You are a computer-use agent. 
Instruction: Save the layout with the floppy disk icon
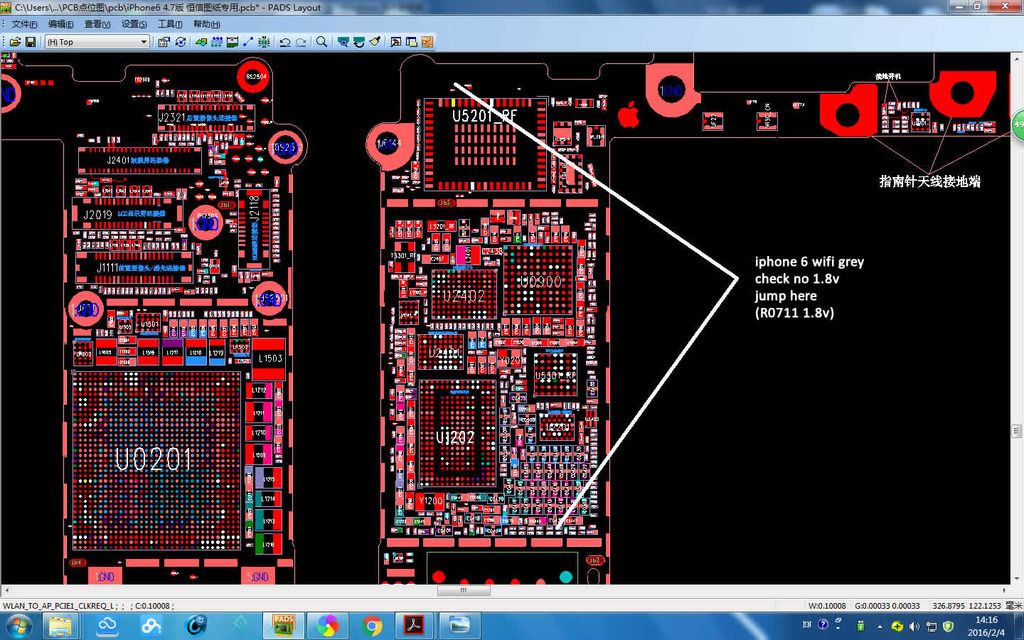click(x=31, y=42)
